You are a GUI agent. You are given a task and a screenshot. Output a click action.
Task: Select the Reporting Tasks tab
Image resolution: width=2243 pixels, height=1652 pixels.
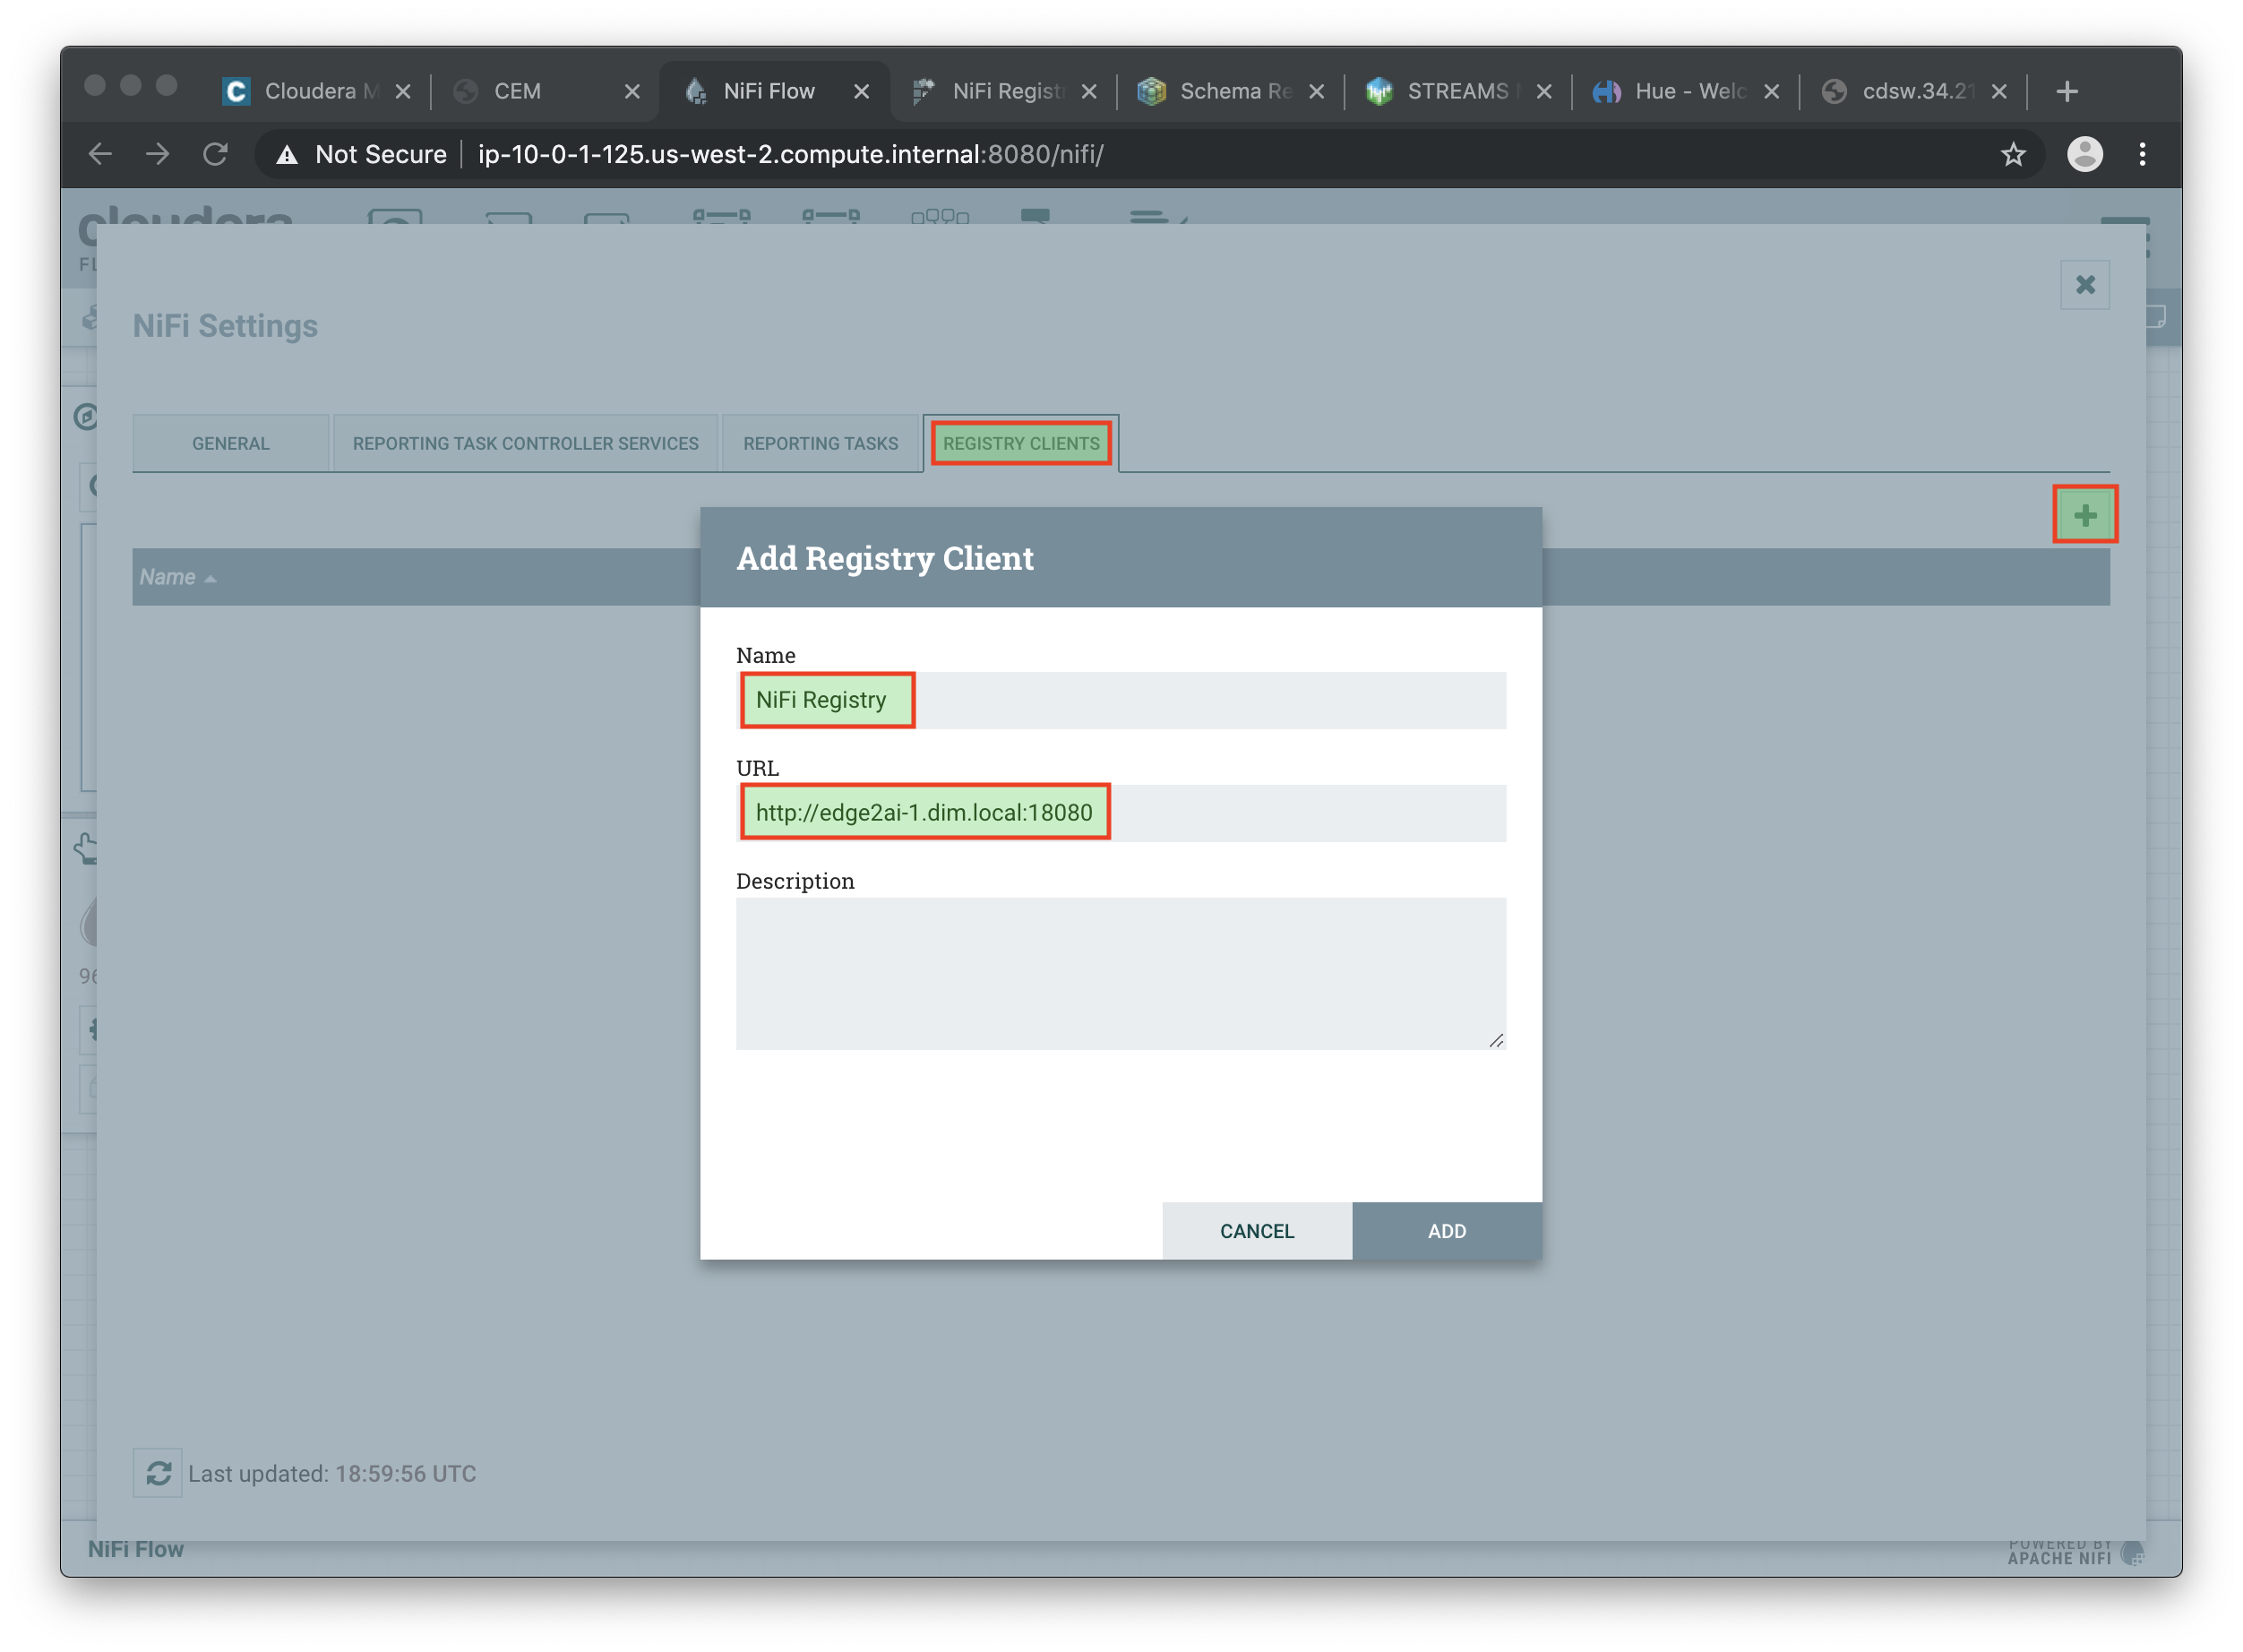[x=820, y=443]
